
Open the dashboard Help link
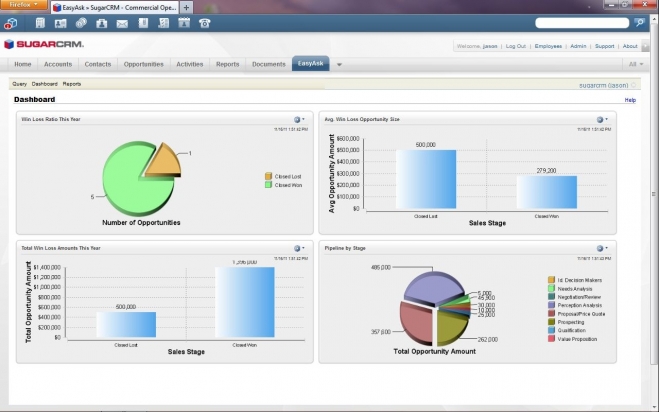(x=630, y=100)
